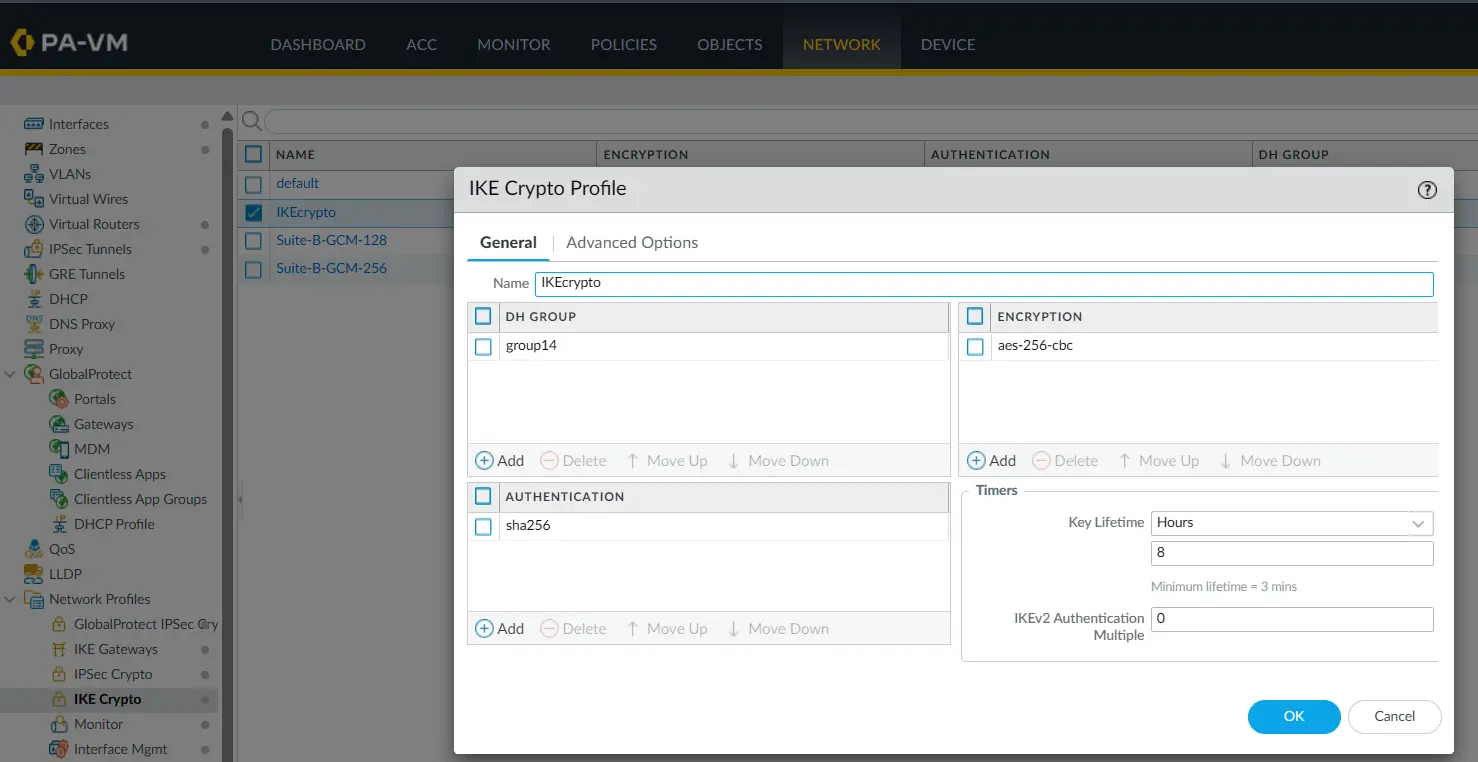
Task: Click the Clientless Apps icon
Action: [x=58, y=474]
